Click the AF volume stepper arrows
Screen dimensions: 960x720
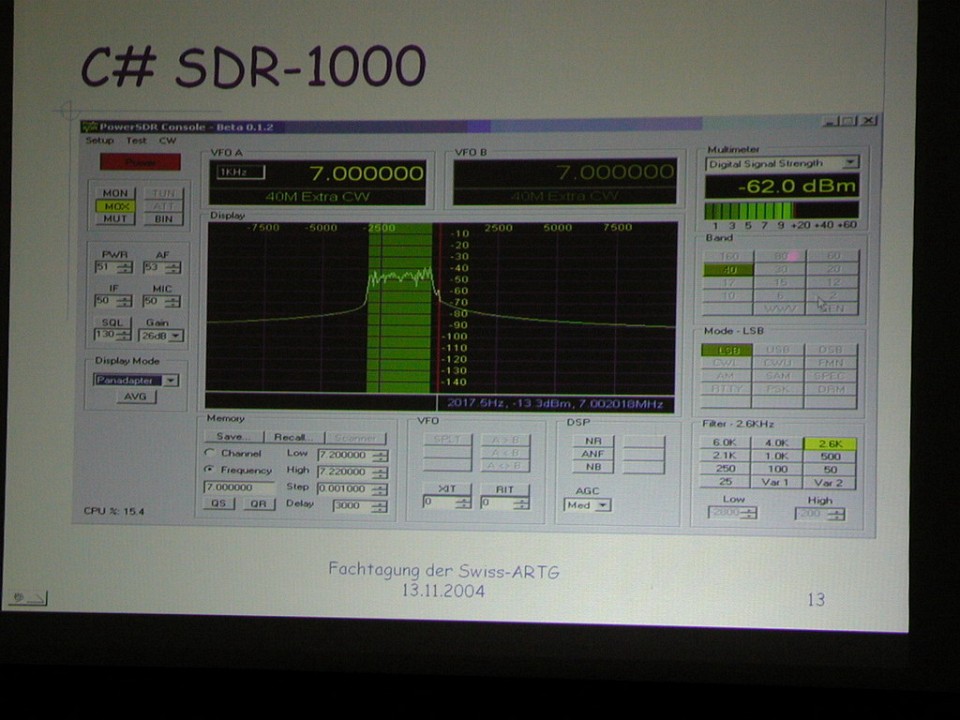[x=173, y=268]
